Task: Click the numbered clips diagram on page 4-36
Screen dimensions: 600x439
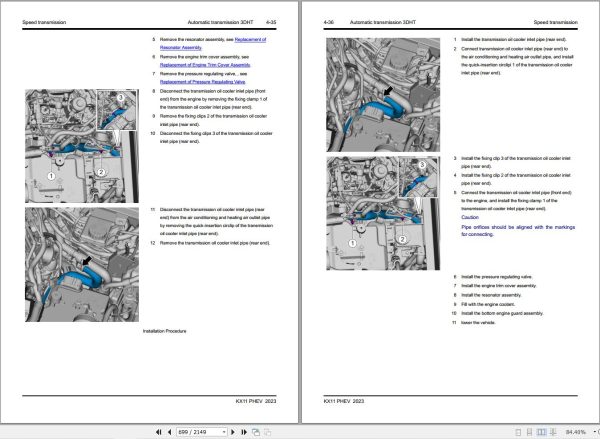Action: (383, 213)
